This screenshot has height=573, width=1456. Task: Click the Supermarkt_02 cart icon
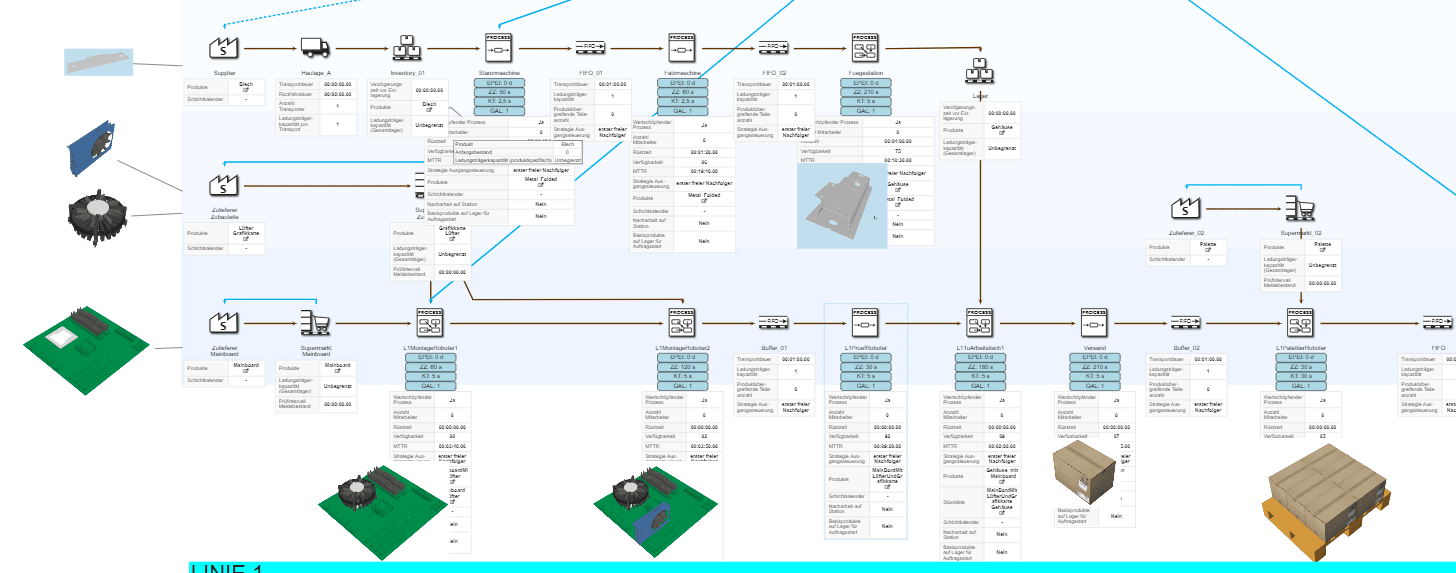[x=1298, y=207]
